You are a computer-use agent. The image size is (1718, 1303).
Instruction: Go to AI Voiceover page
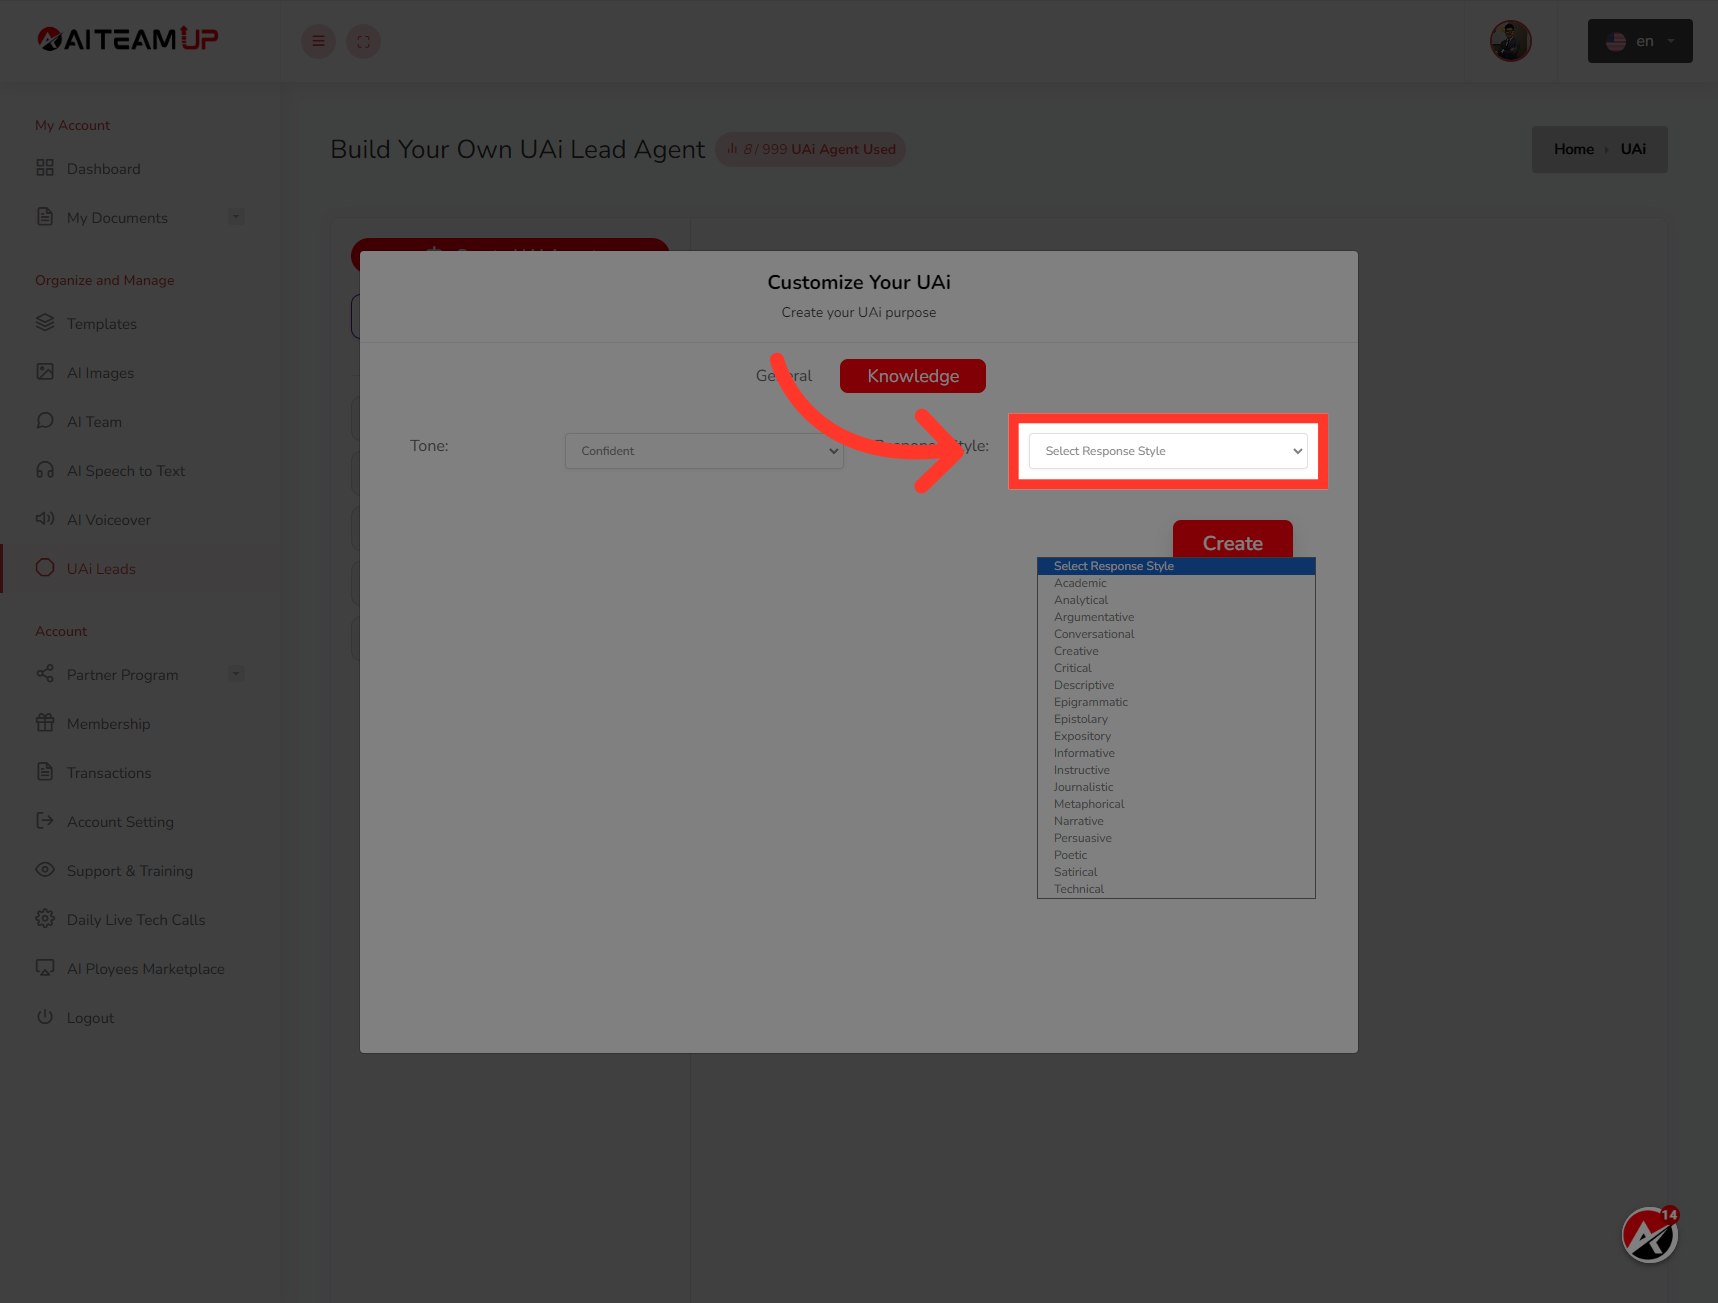click(x=109, y=520)
